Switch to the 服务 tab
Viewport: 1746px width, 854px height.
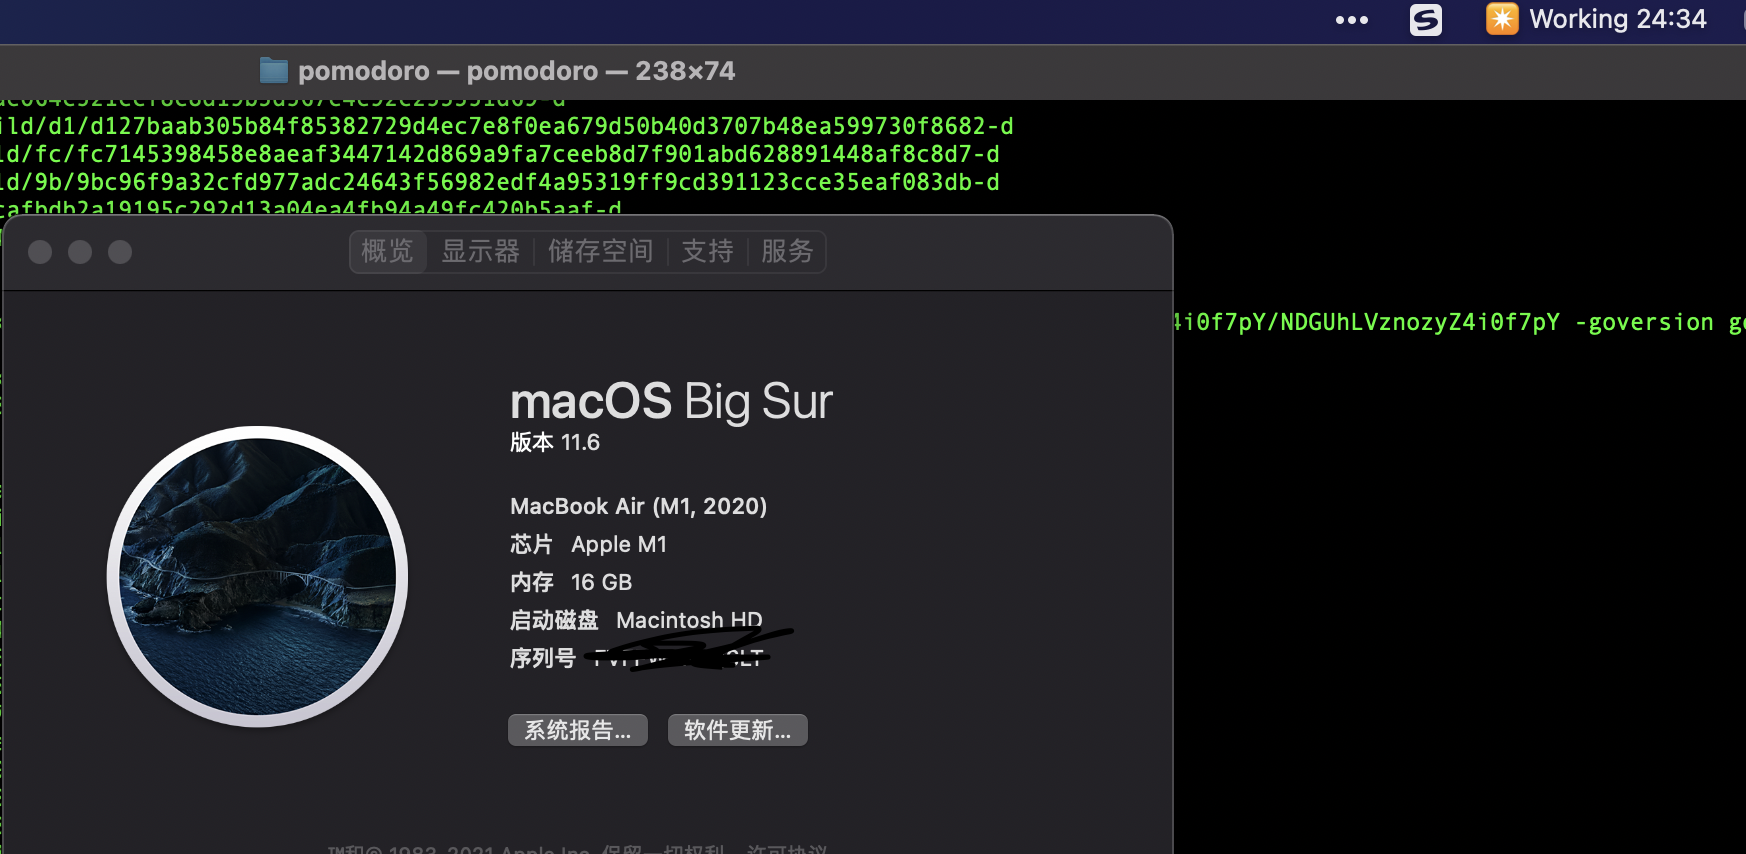(787, 251)
